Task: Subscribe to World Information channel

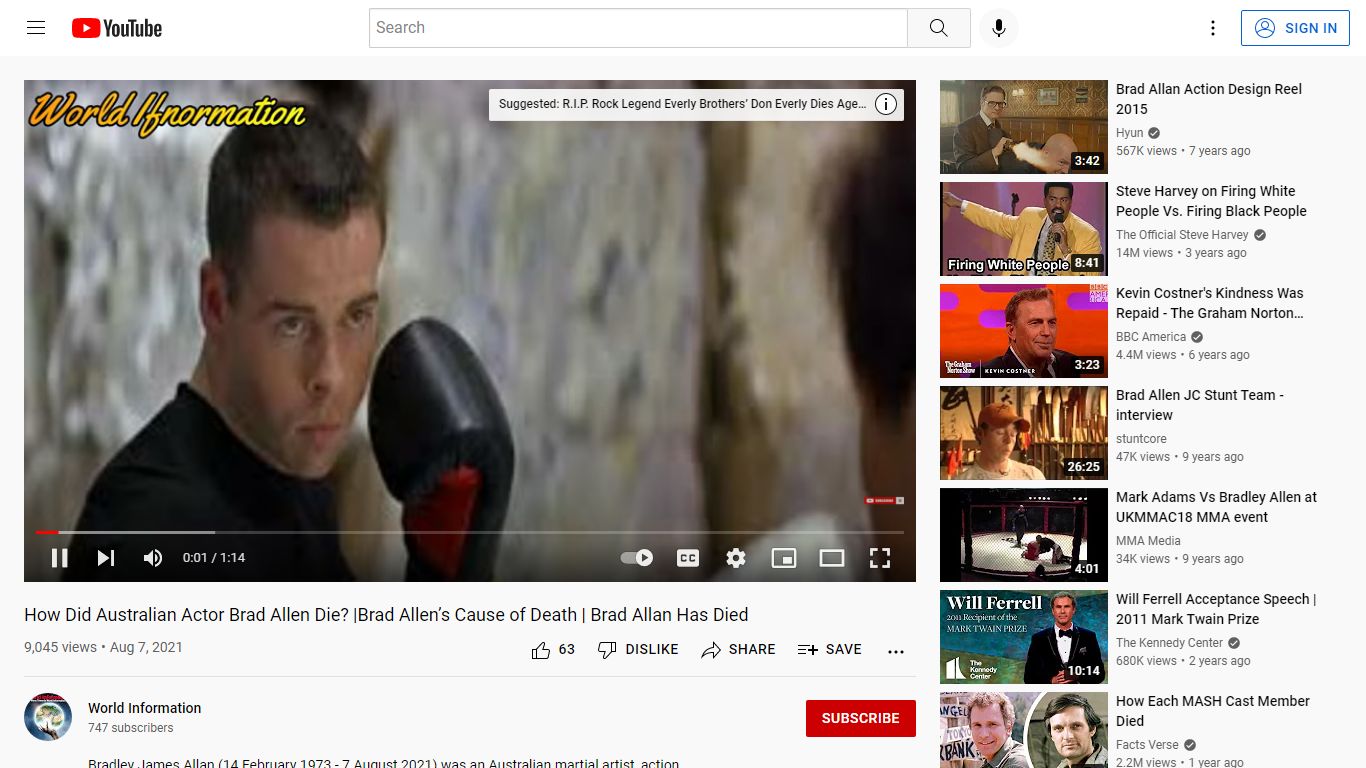Action: click(x=861, y=718)
